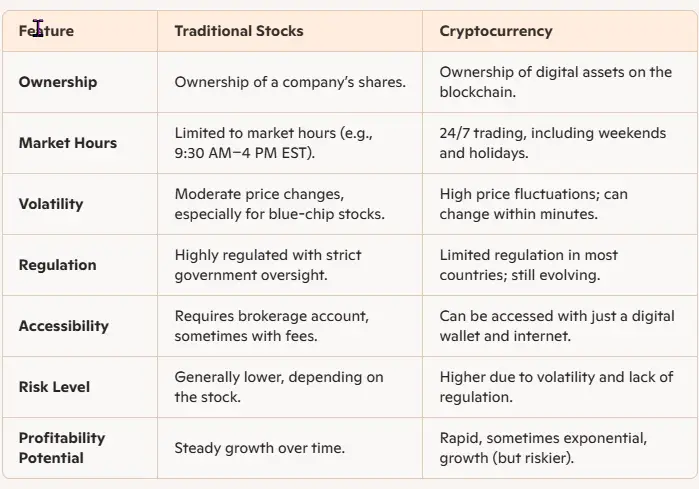Select the Market Hours row label
Image resolution: width=699 pixels, height=489 pixels.
point(67,143)
